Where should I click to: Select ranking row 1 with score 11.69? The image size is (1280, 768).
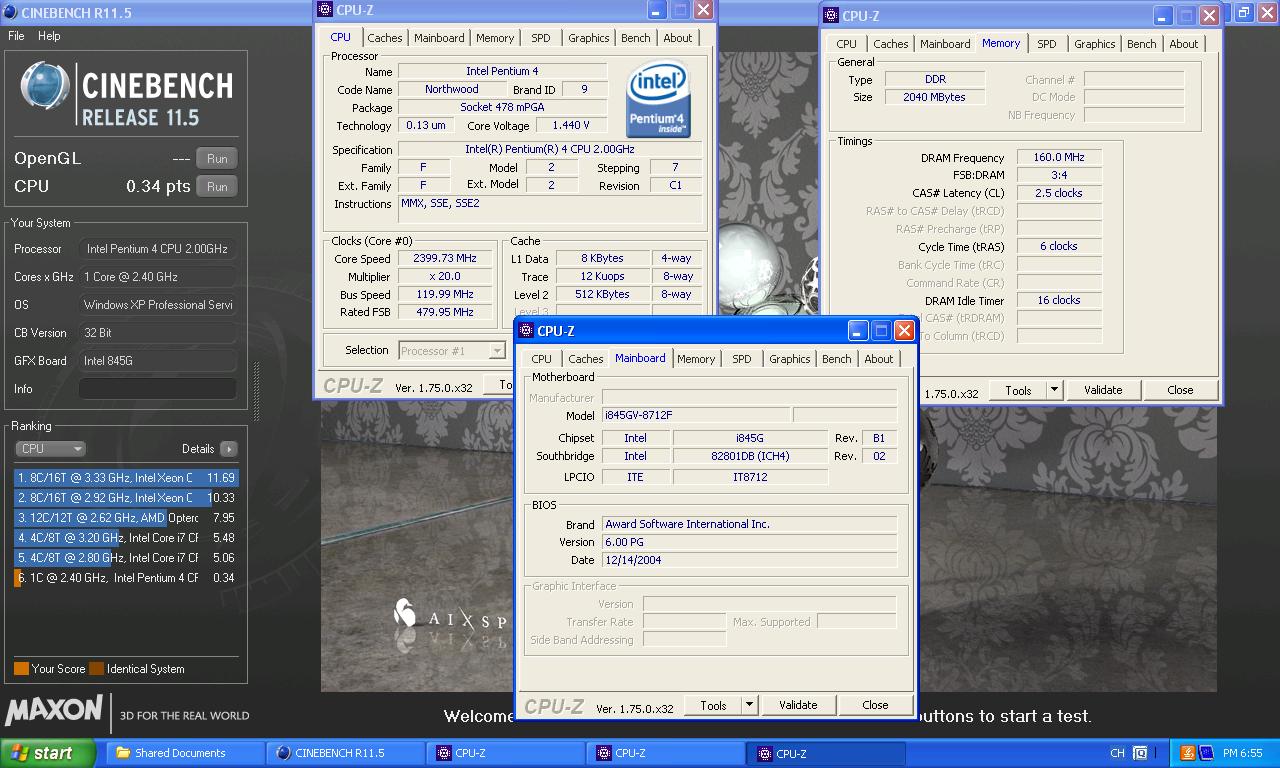(x=126, y=478)
